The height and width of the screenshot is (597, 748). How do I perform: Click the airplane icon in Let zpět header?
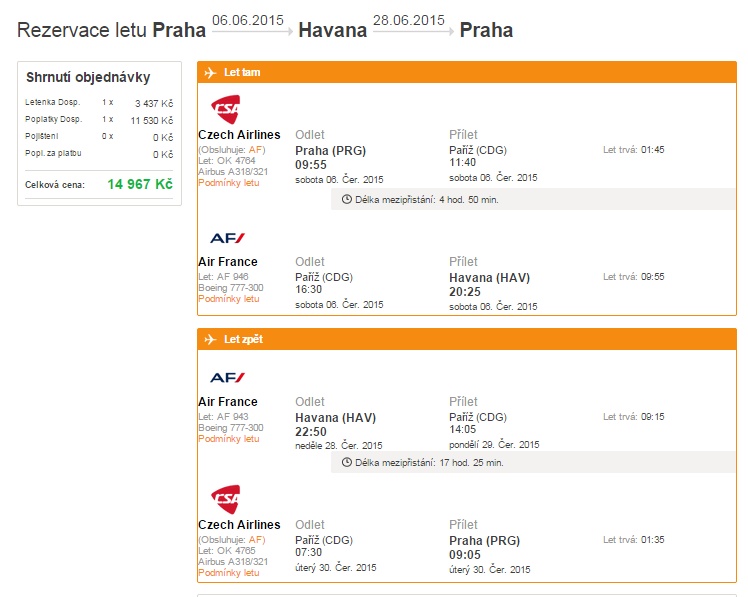[x=210, y=339]
